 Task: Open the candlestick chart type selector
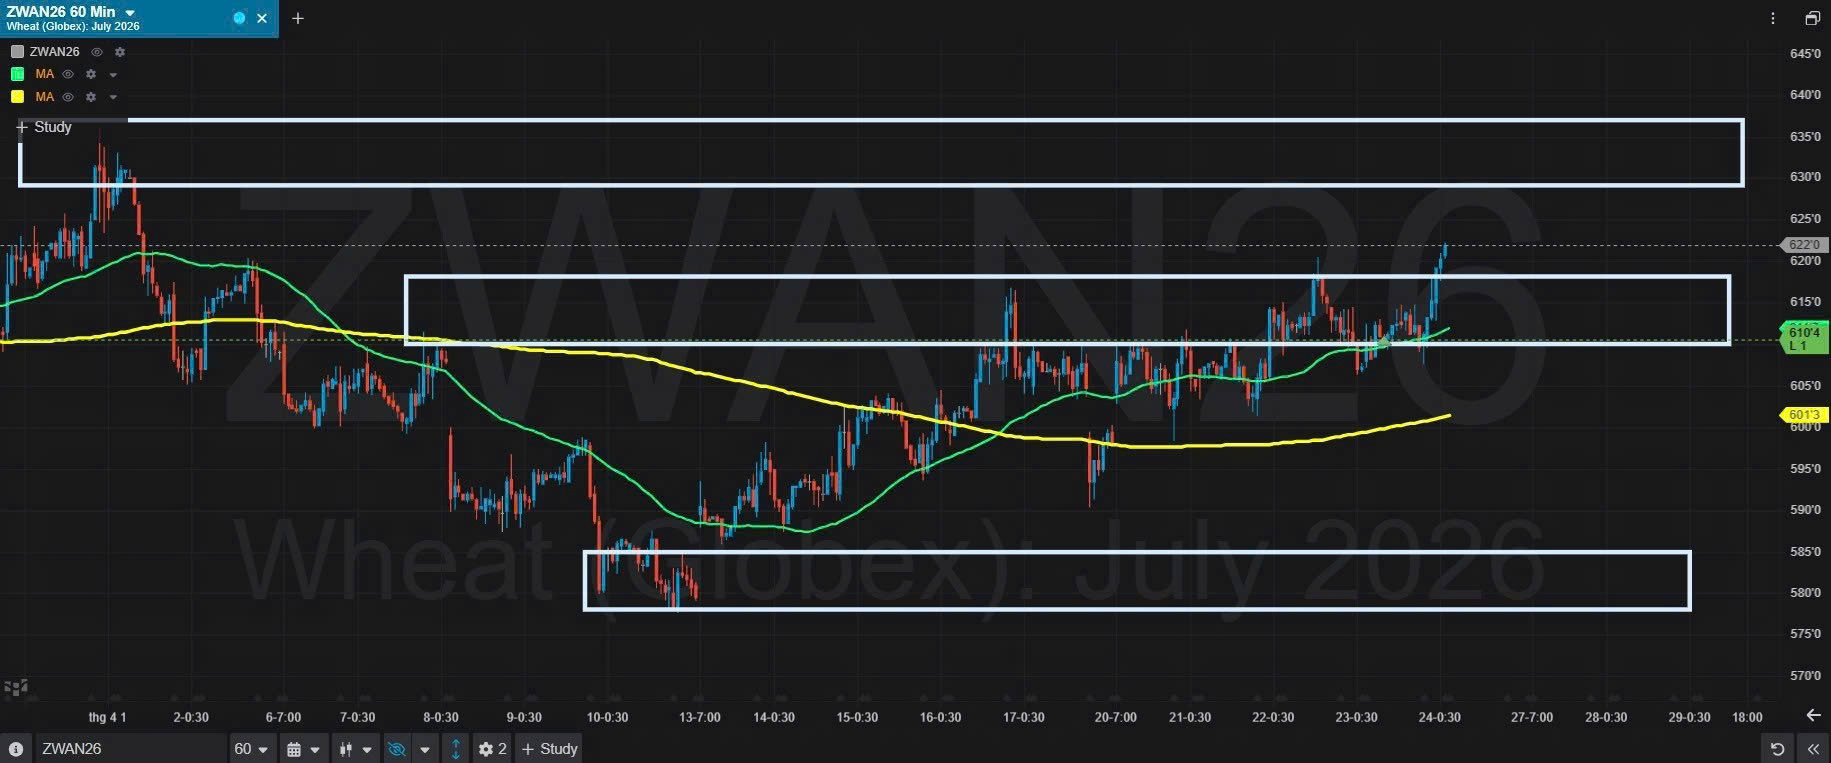coord(356,749)
